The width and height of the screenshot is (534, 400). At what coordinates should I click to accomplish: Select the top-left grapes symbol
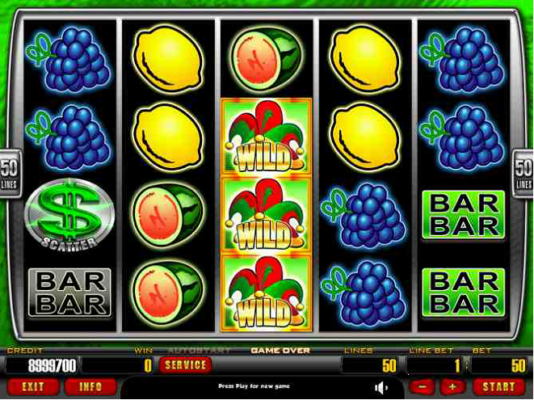(x=69, y=59)
